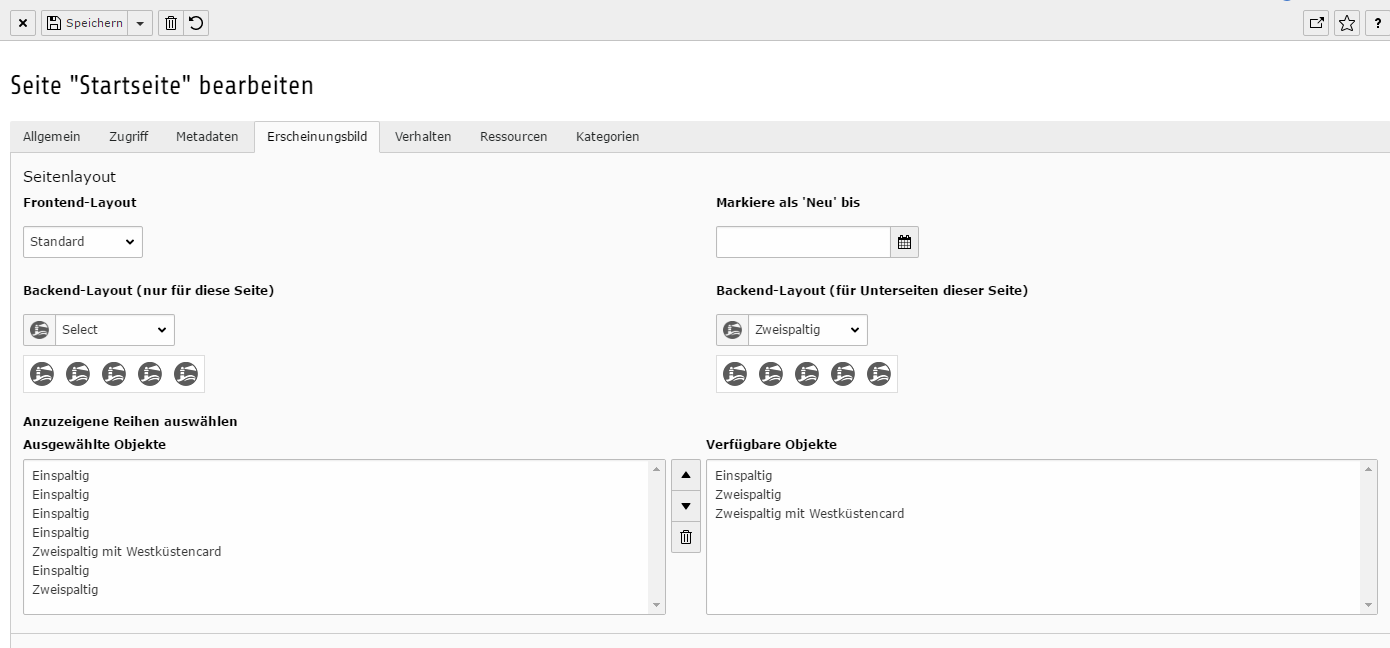Open help with the question mark icon
1390x648 pixels.
coord(1378,23)
